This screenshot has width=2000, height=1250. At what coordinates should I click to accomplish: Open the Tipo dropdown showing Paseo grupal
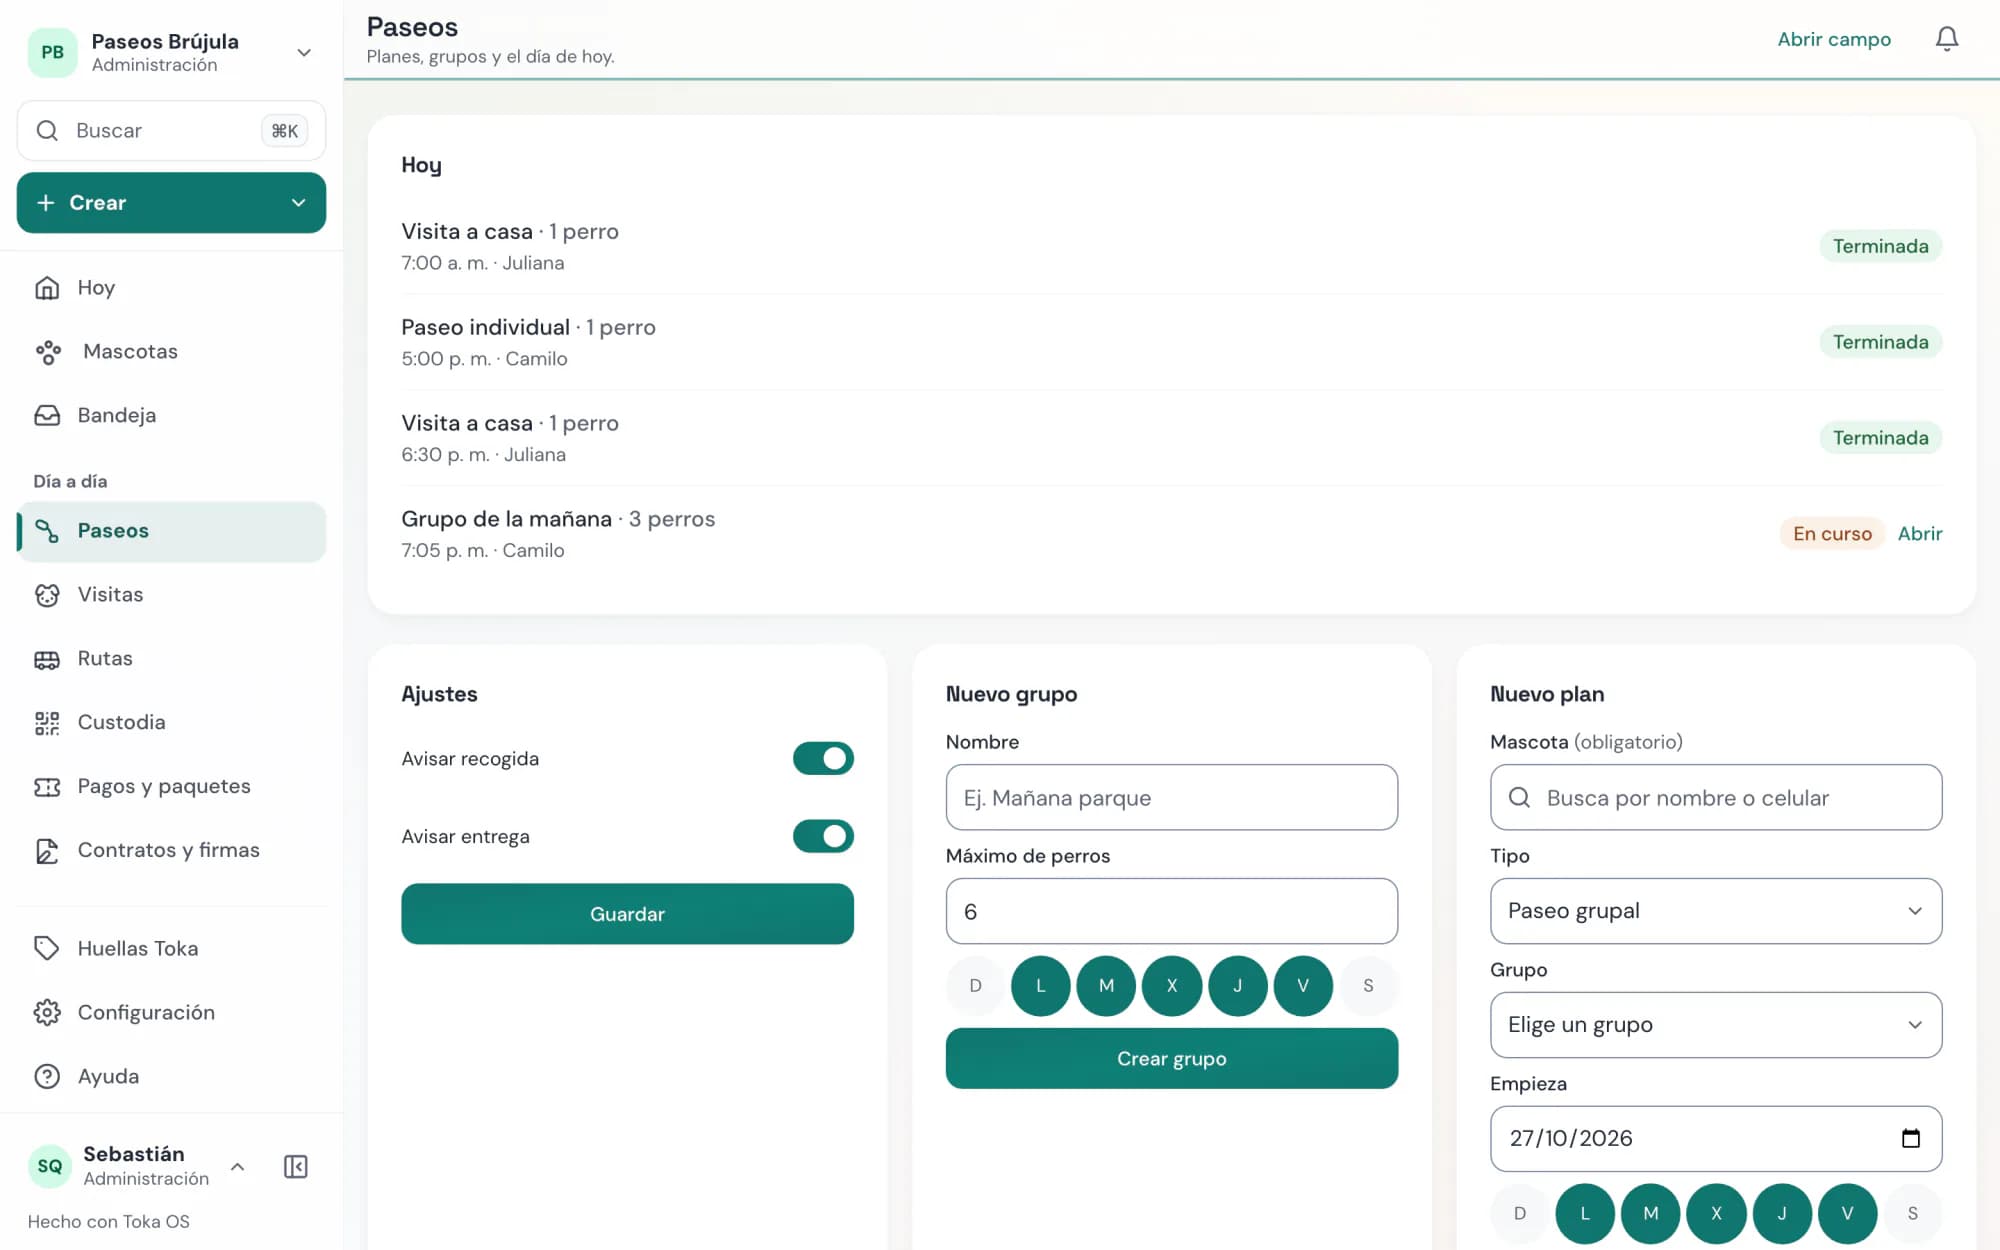pos(1716,911)
